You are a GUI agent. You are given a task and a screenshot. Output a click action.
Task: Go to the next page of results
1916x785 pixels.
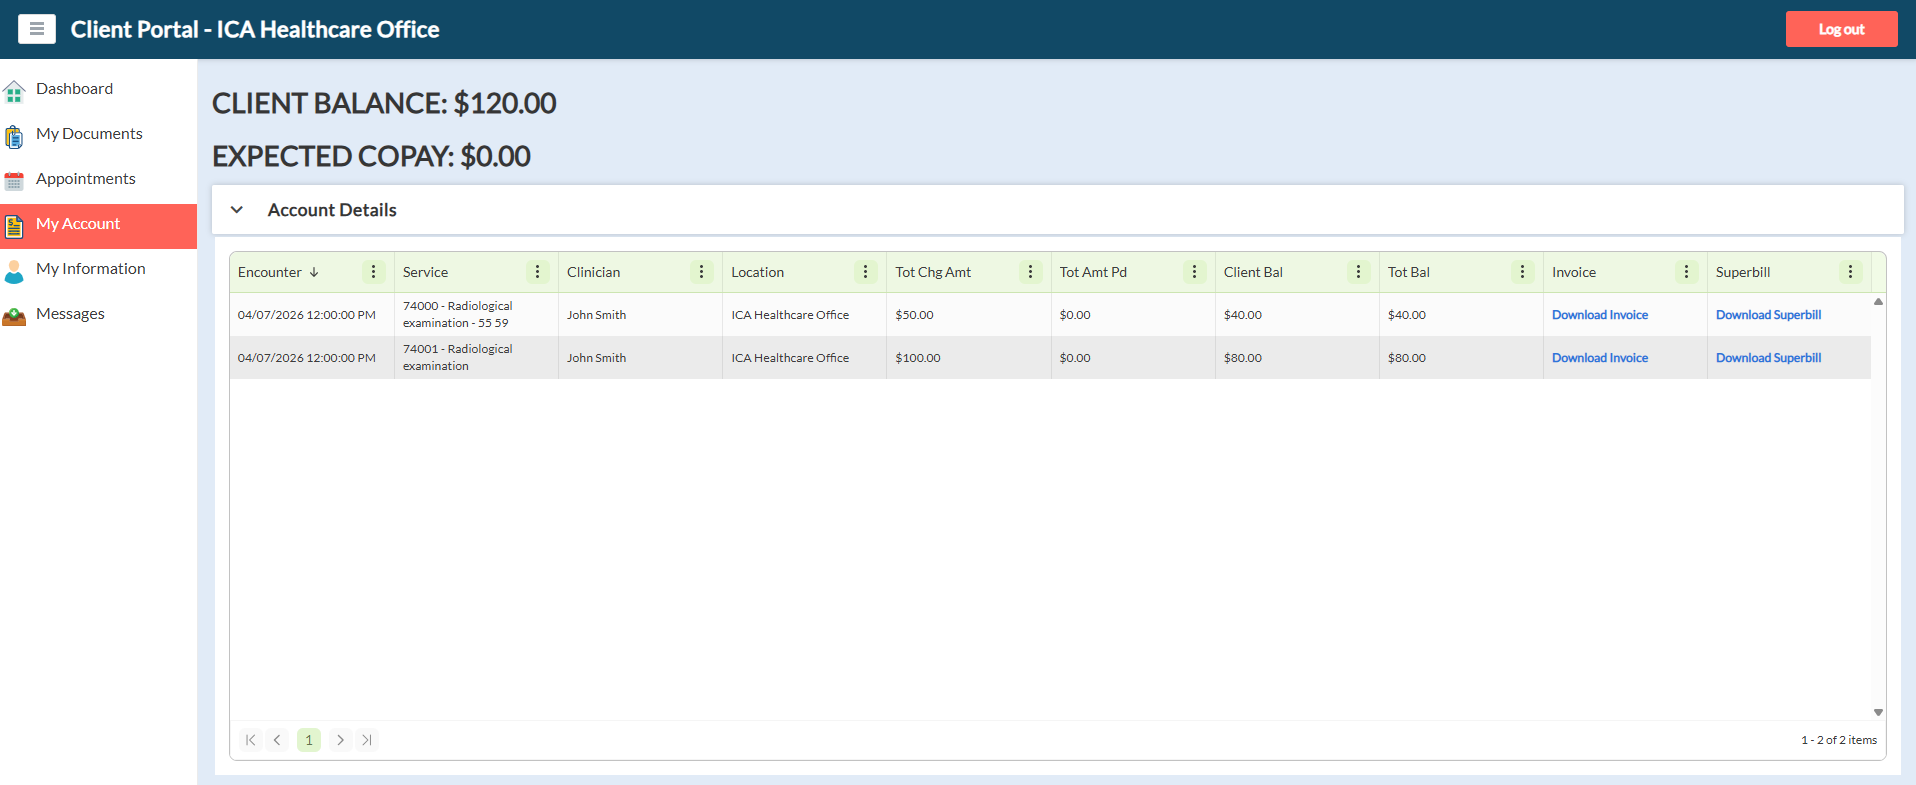(x=340, y=740)
